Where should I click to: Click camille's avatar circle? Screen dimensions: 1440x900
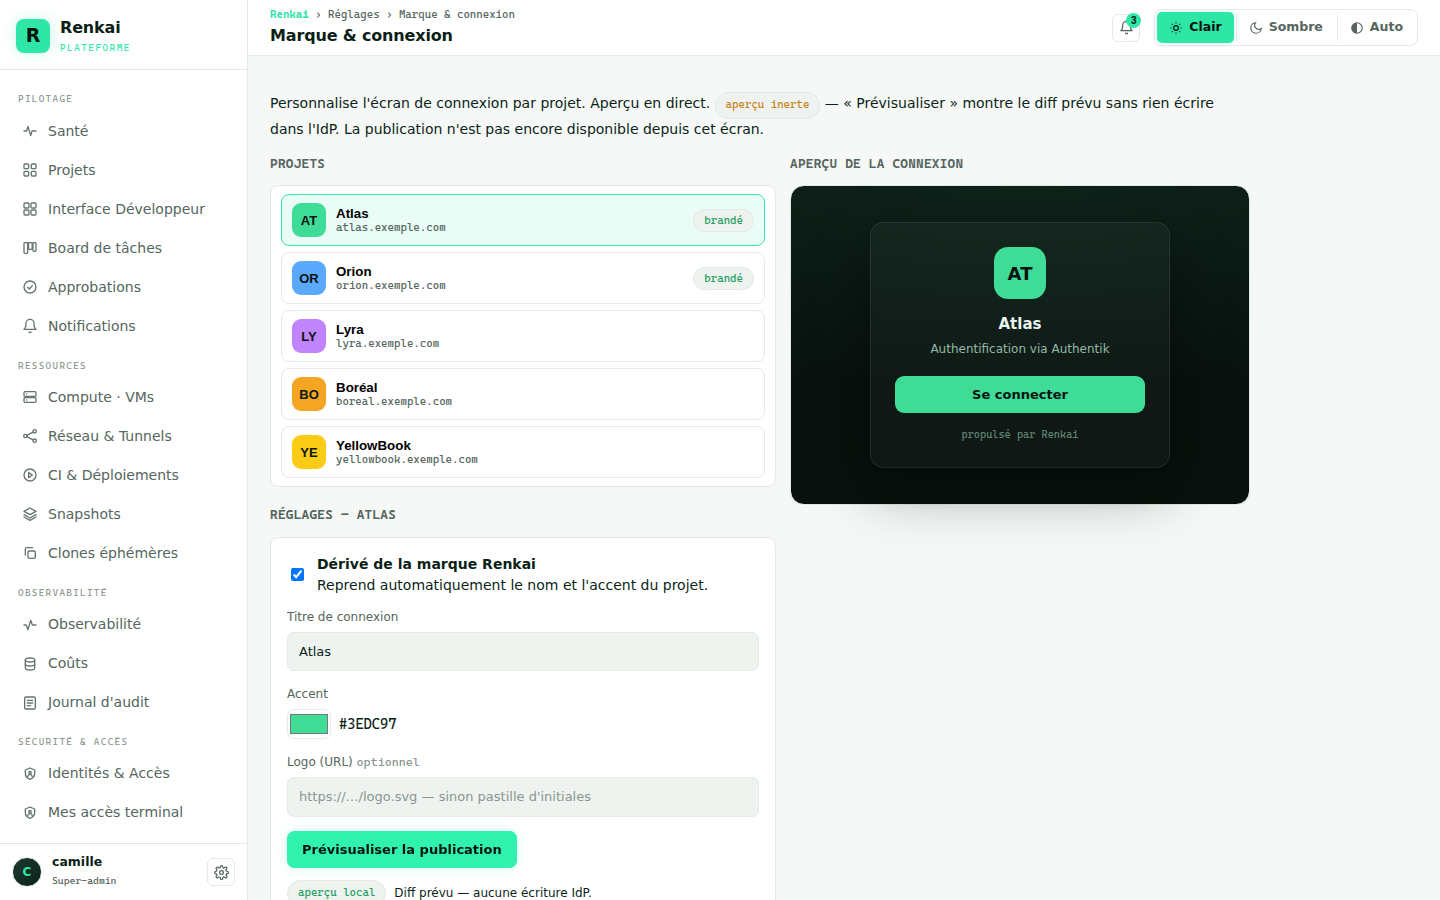click(27, 872)
